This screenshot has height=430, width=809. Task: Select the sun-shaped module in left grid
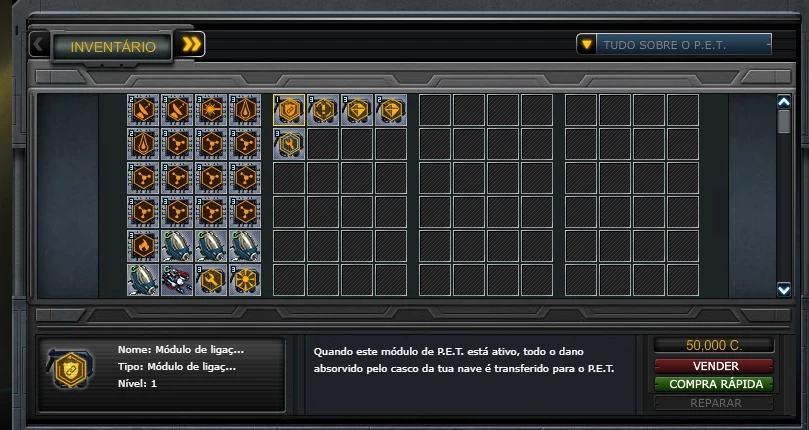[245, 280]
